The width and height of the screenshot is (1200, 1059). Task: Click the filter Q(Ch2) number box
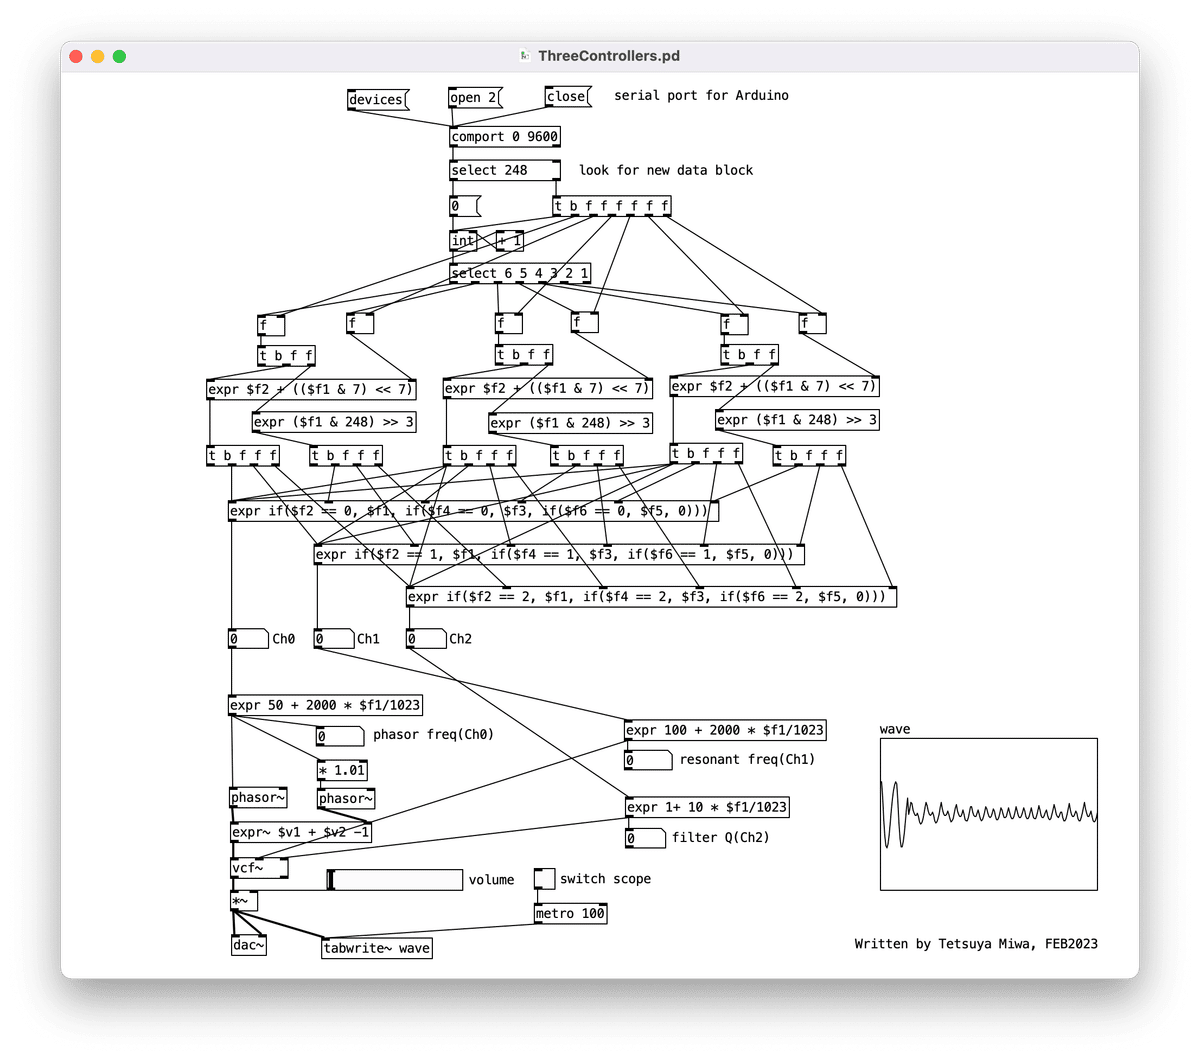pos(645,838)
